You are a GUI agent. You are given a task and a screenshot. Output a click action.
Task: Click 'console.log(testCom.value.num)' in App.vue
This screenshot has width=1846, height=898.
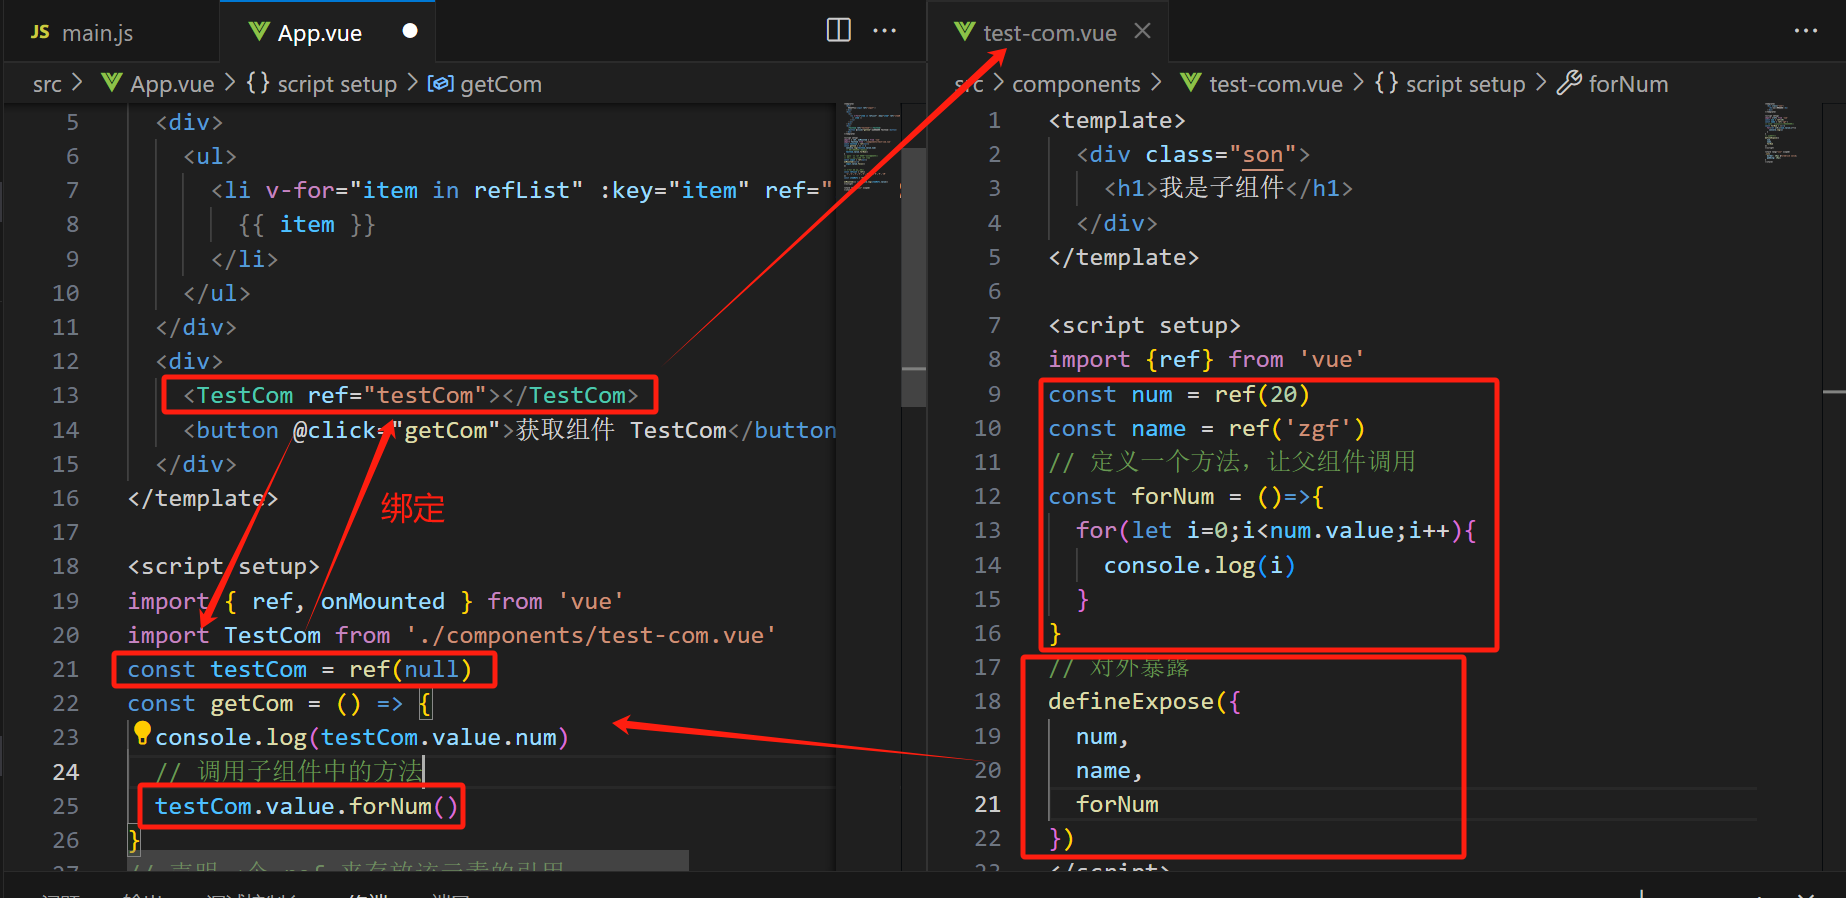[361, 737]
